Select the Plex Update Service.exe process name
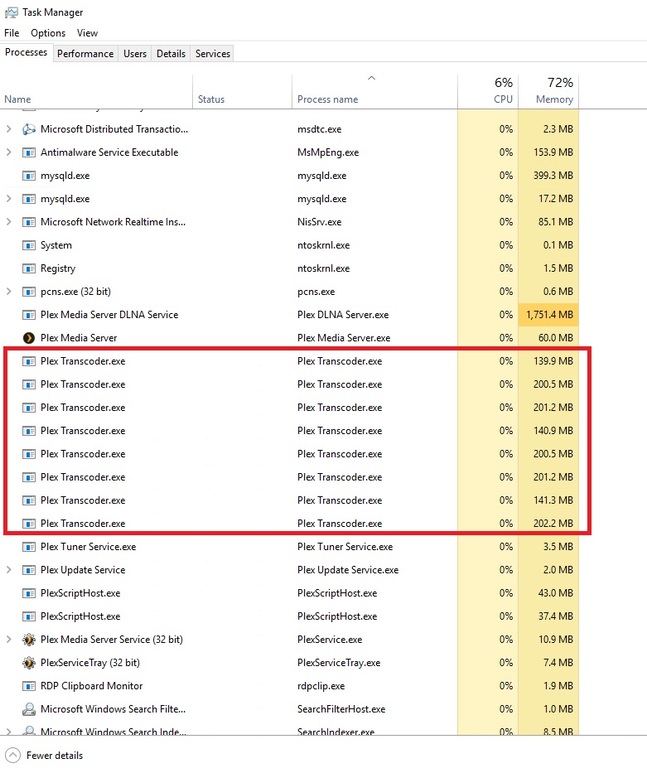The height and width of the screenshot is (773, 647). tap(348, 570)
